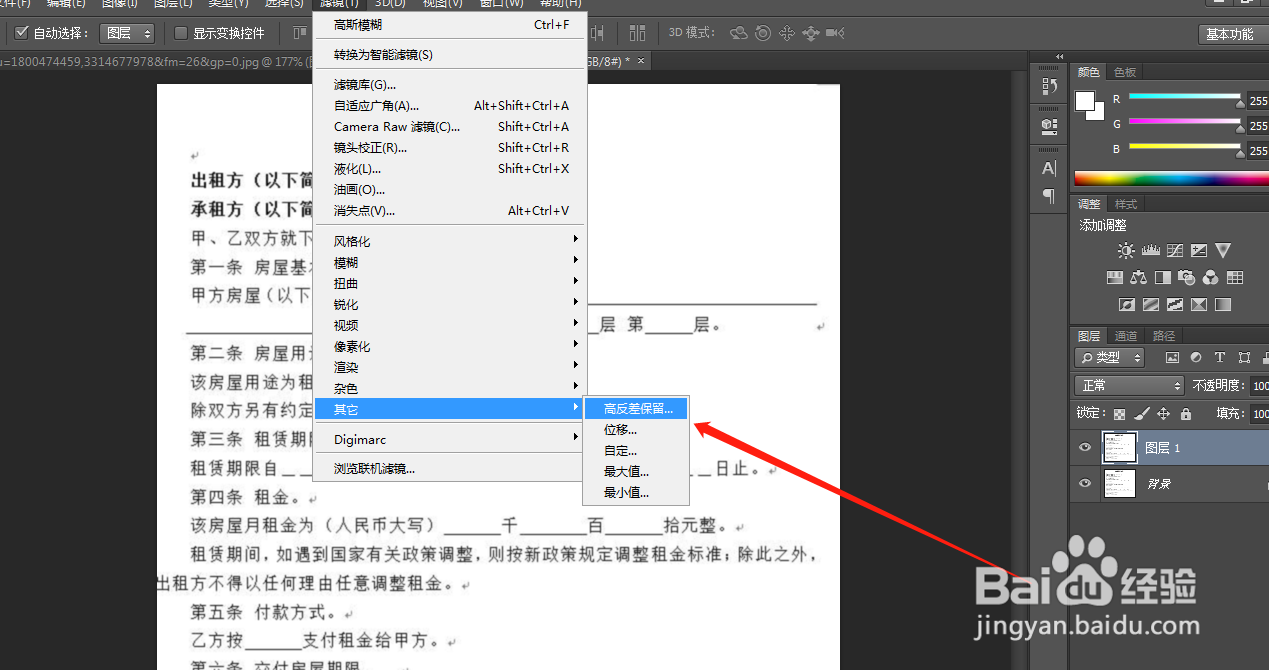The image size is (1269, 670).
Task: Add a Levels adjustment (histogram icon)
Action: 1150,251
